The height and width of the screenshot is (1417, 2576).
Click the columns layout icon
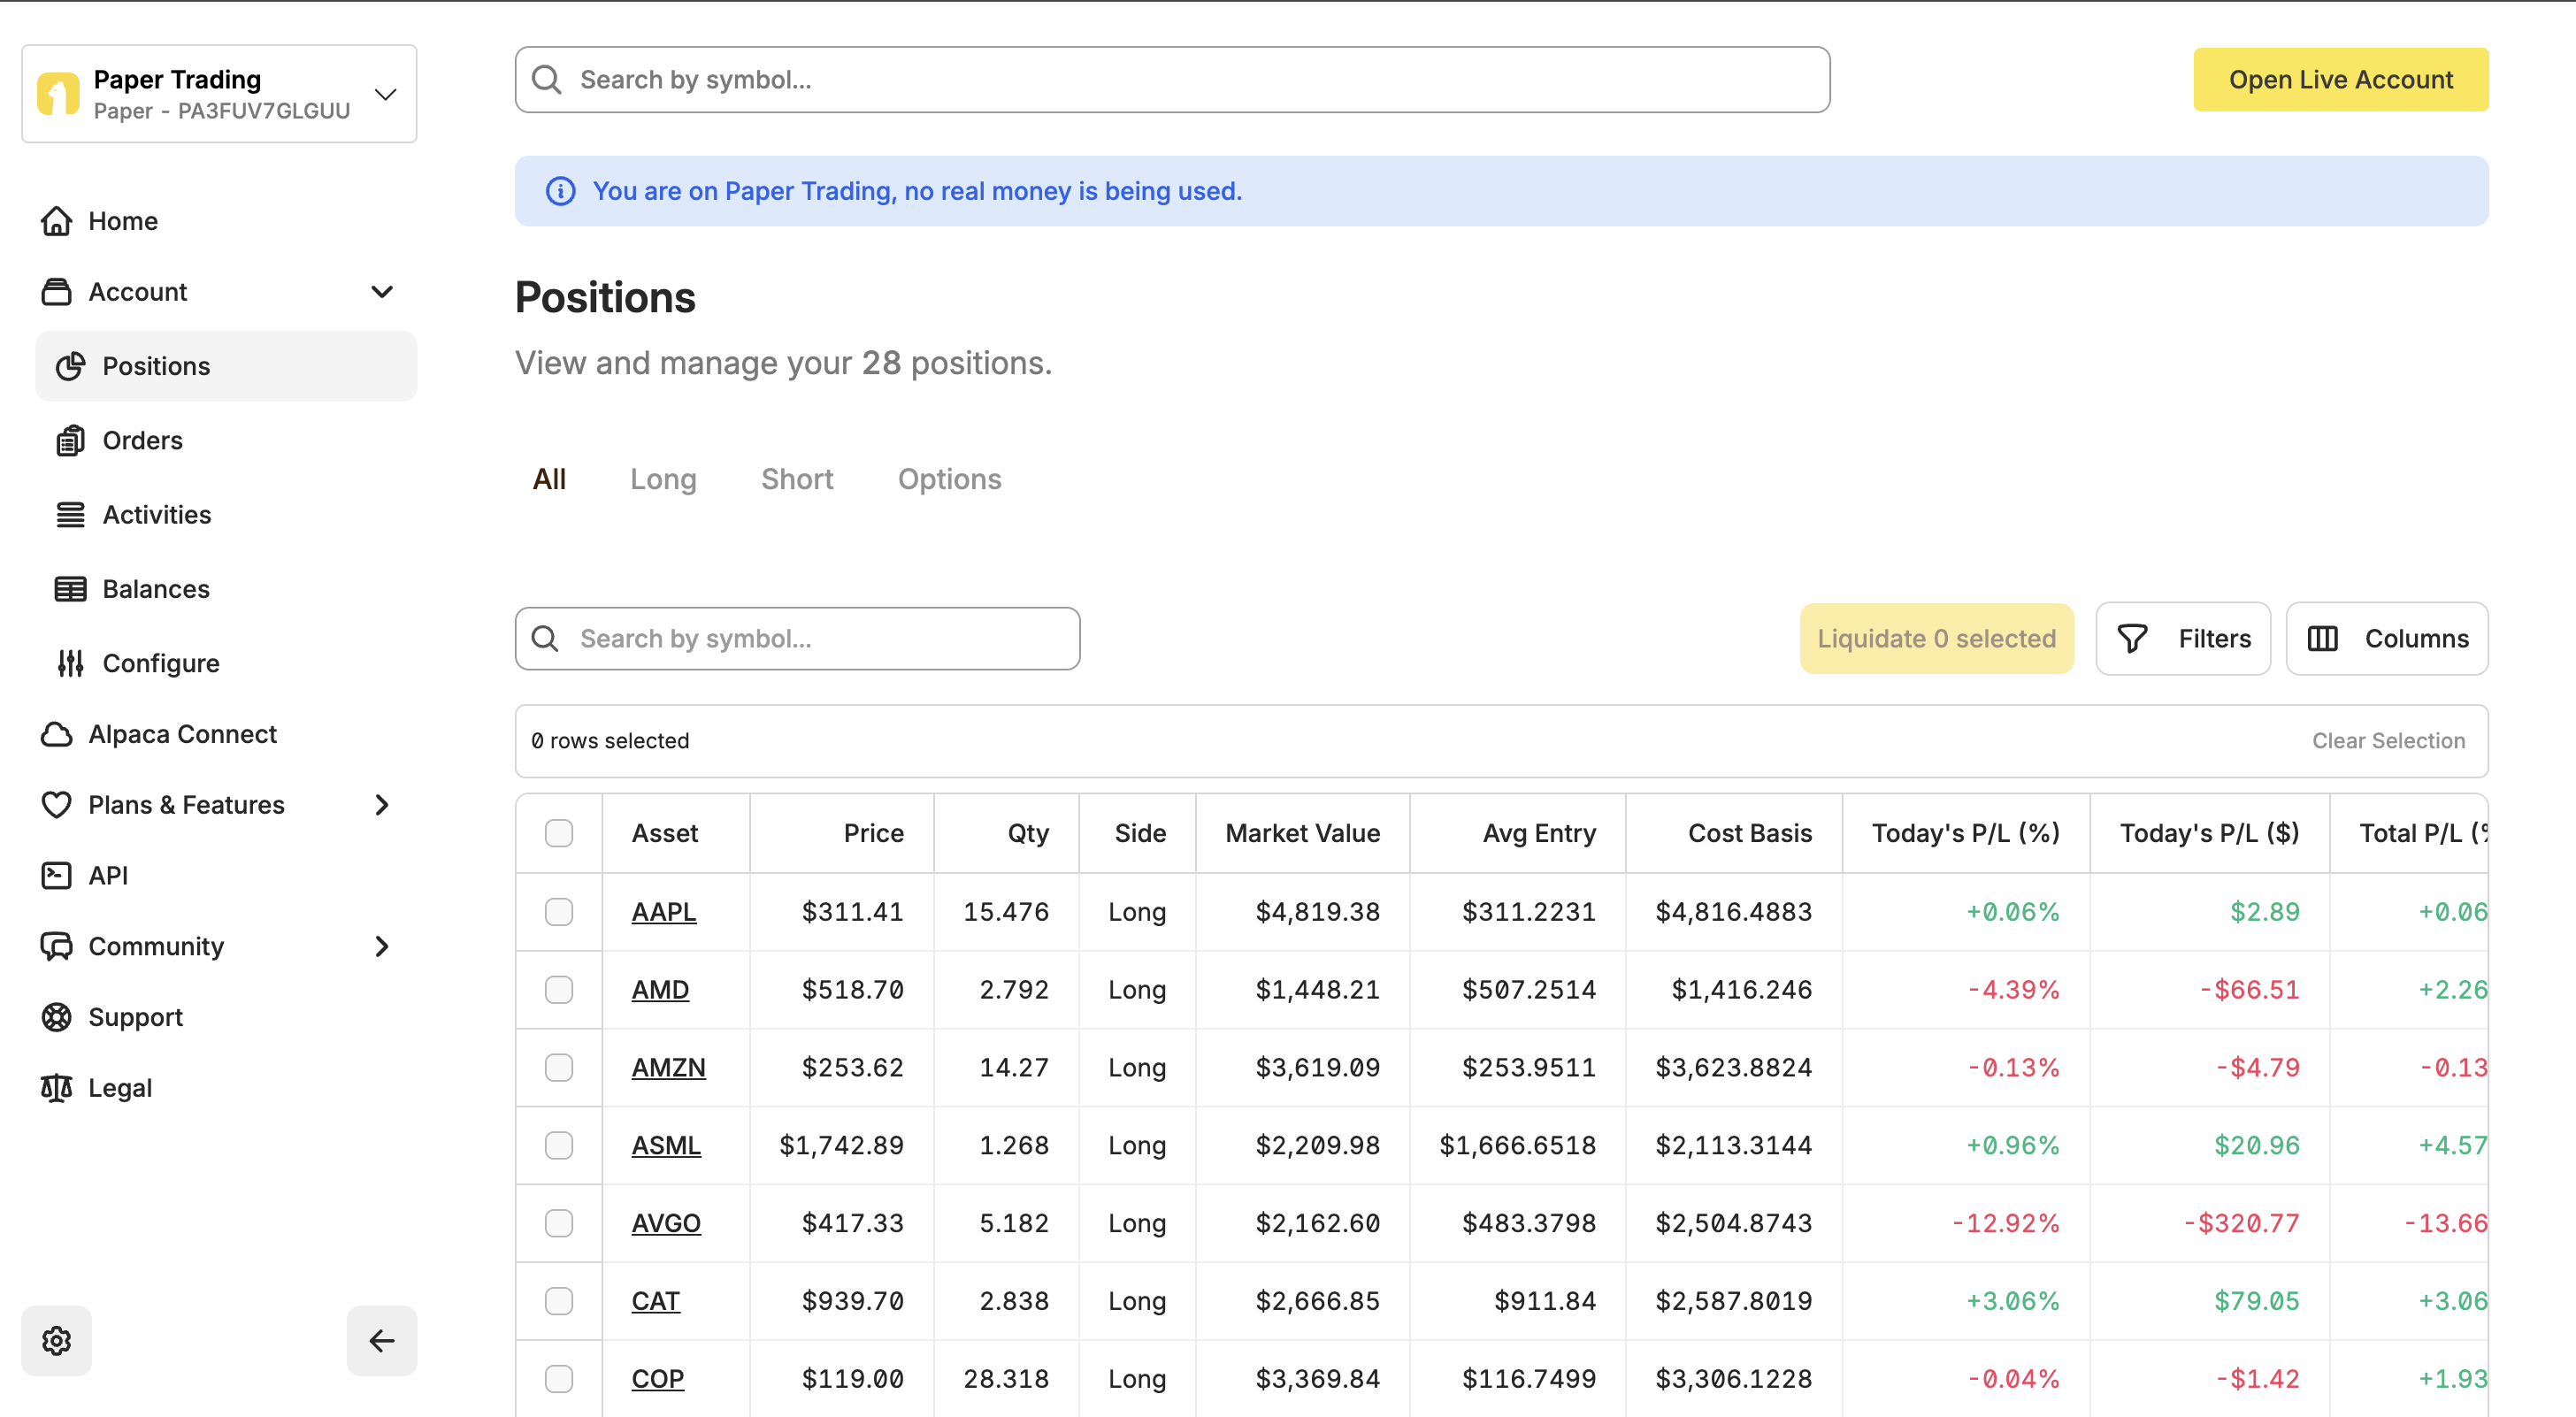pos(2322,639)
